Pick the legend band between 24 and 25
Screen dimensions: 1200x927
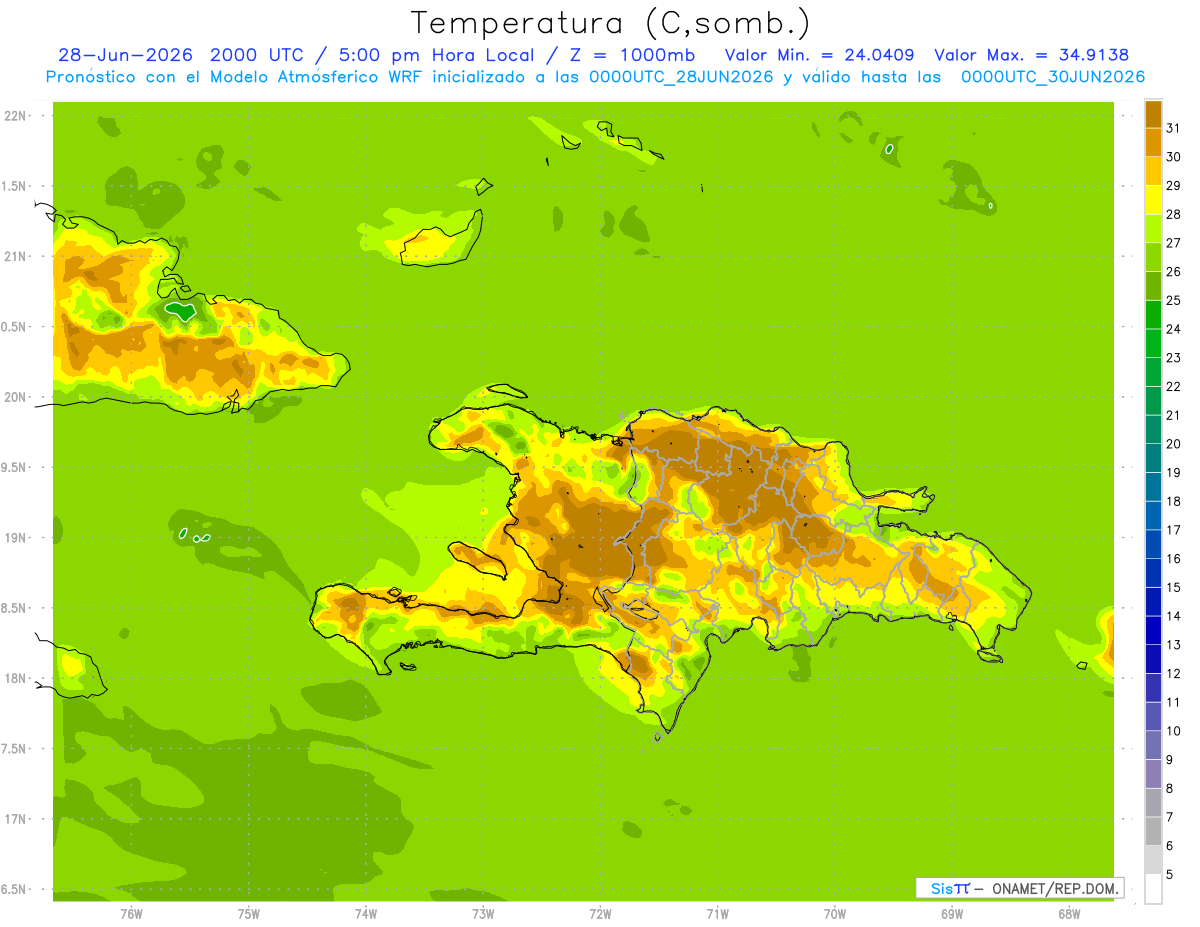tap(1153, 315)
